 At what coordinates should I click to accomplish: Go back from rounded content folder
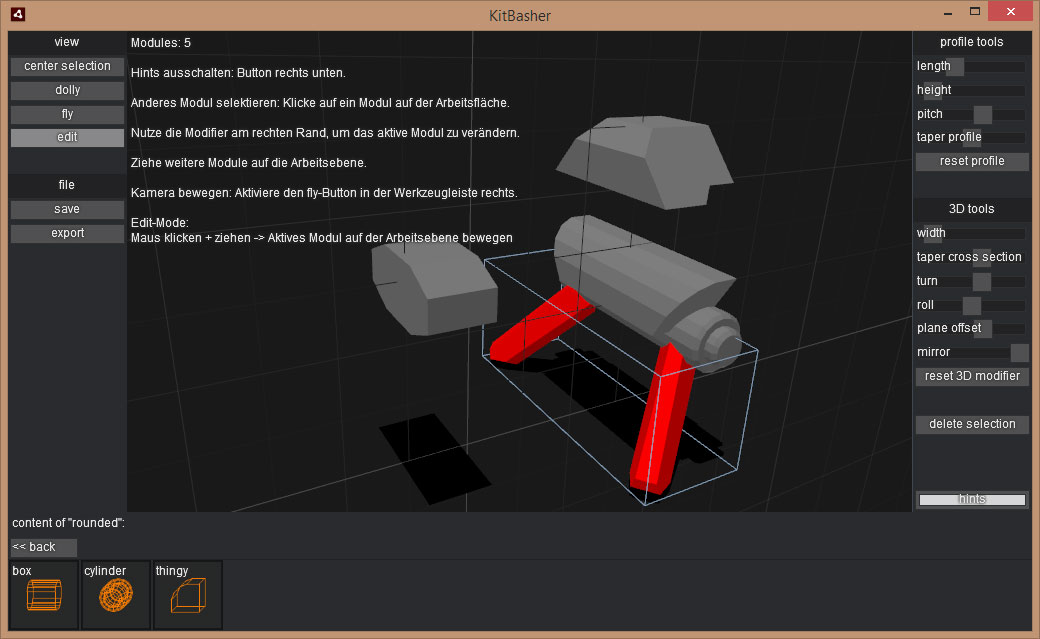pos(43,547)
